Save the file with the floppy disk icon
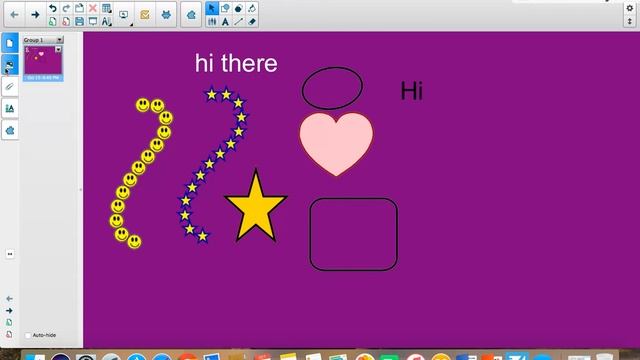 click(80, 21)
